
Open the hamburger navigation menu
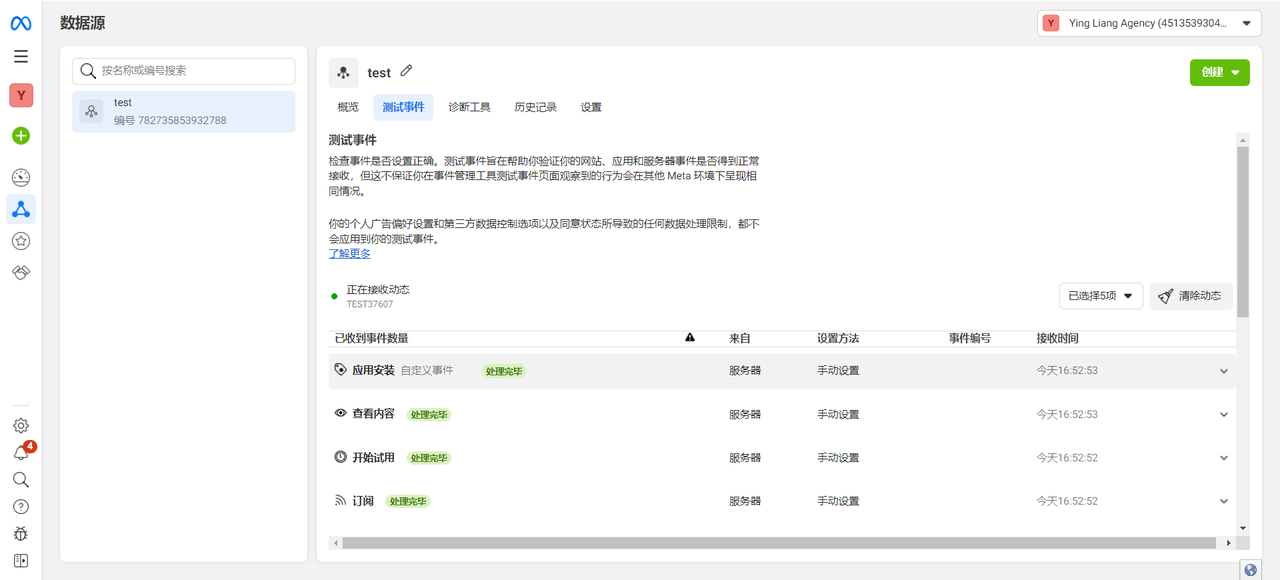pos(20,56)
